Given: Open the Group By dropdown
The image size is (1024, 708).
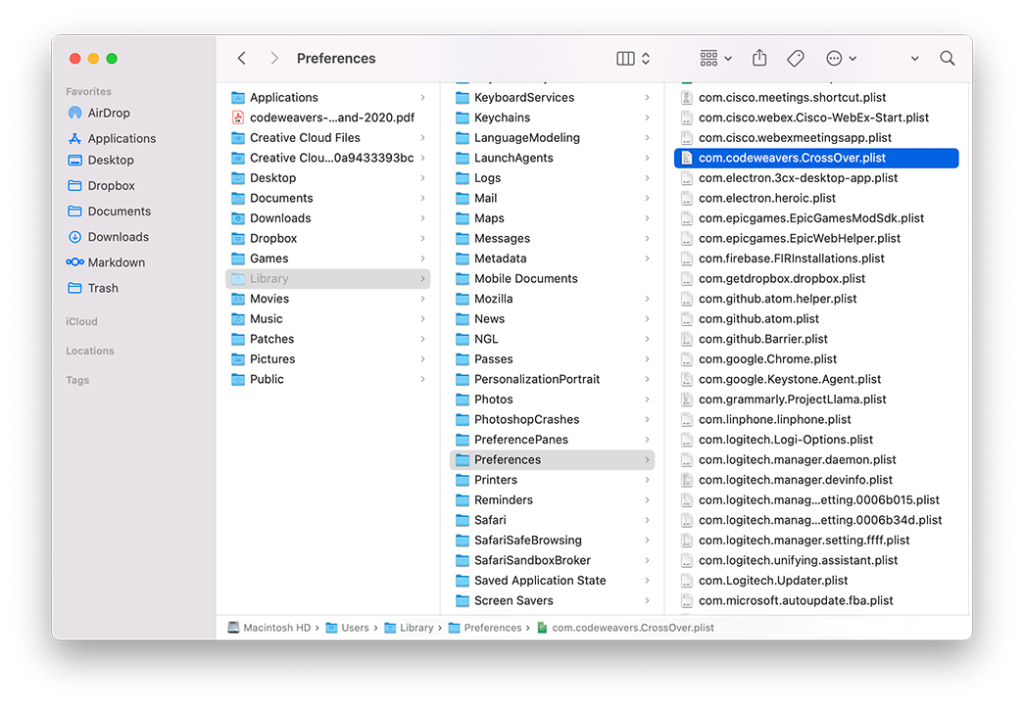Looking at the screenshot, I should [715, 59].
